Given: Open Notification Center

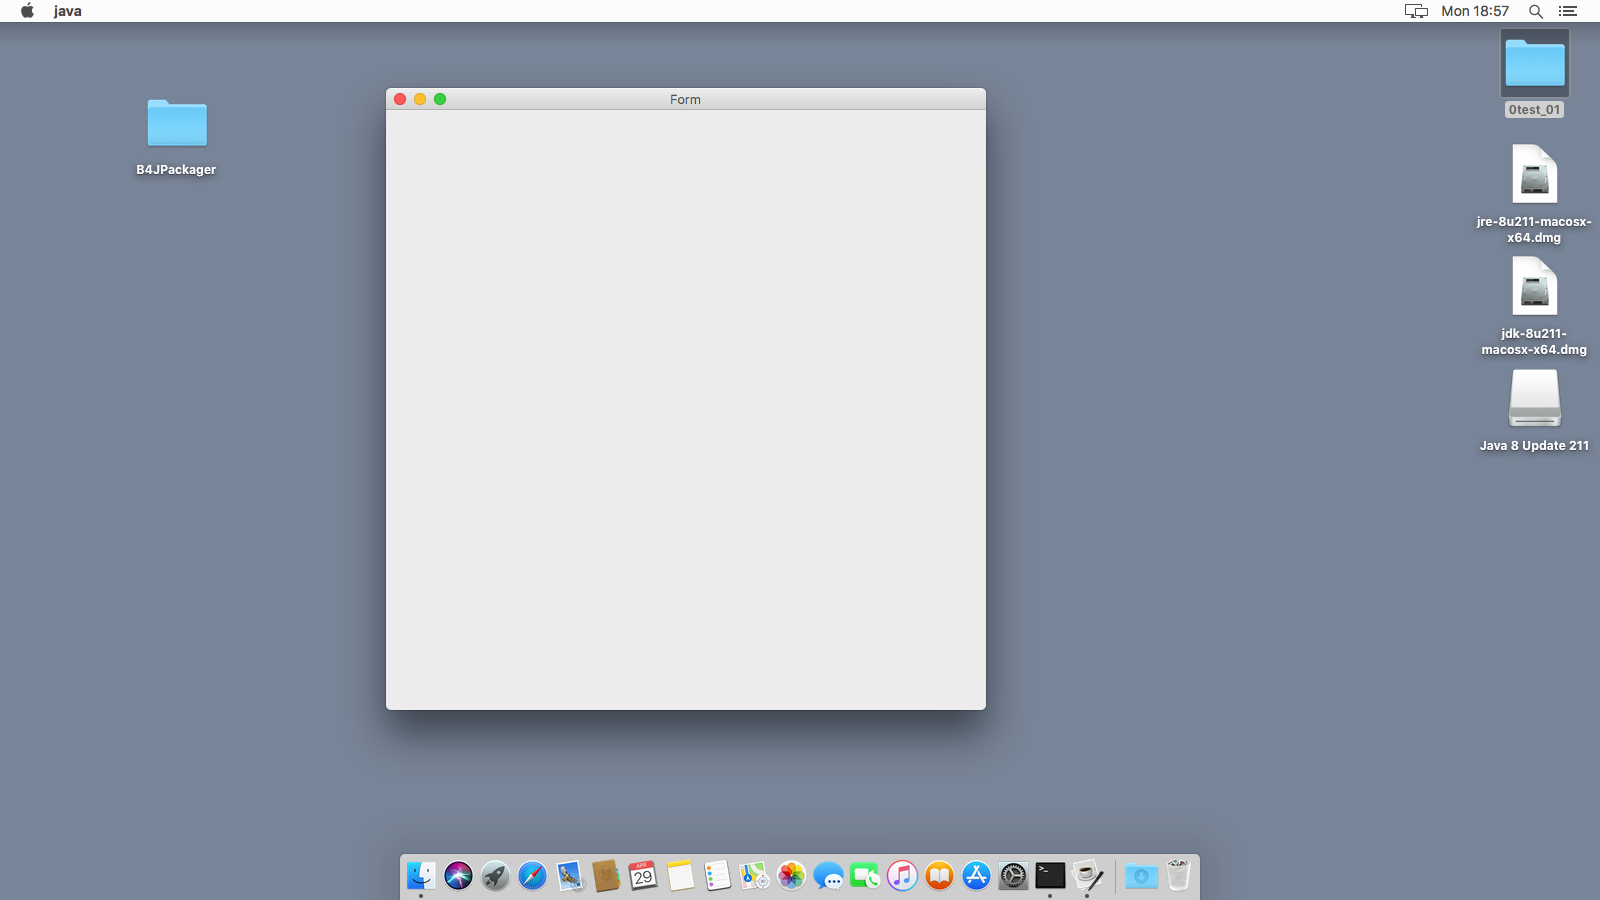Looking at the screenshot, I should (x=1568, y=11).
